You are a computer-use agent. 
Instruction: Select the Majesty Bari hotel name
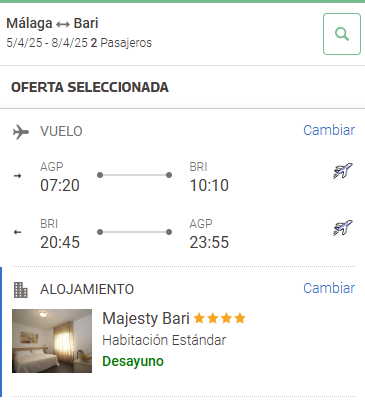146,318
